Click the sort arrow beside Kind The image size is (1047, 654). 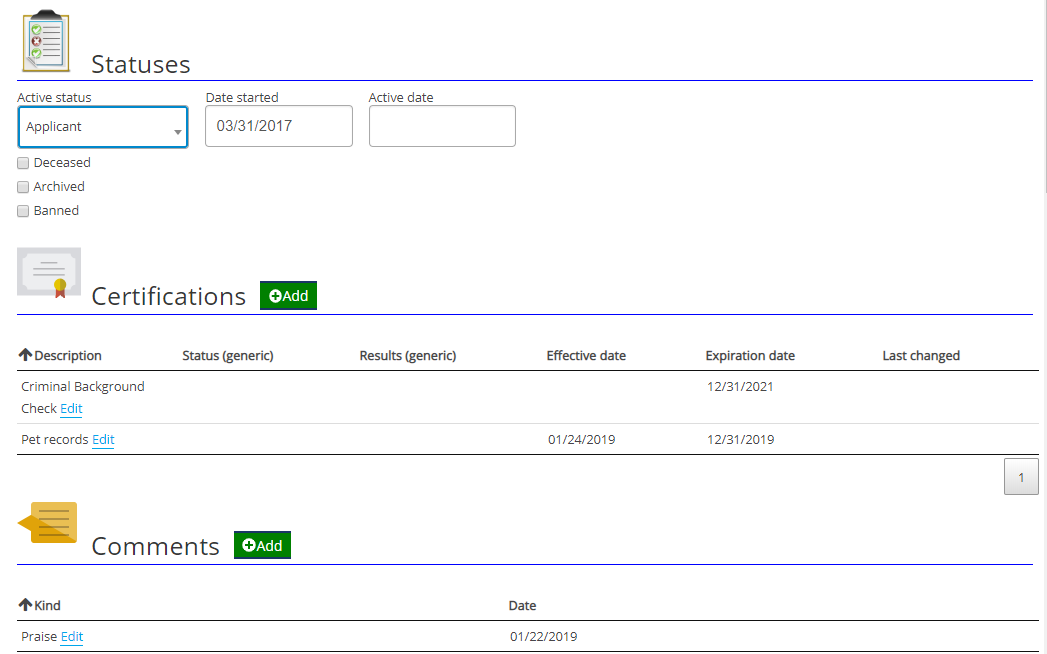26,605
